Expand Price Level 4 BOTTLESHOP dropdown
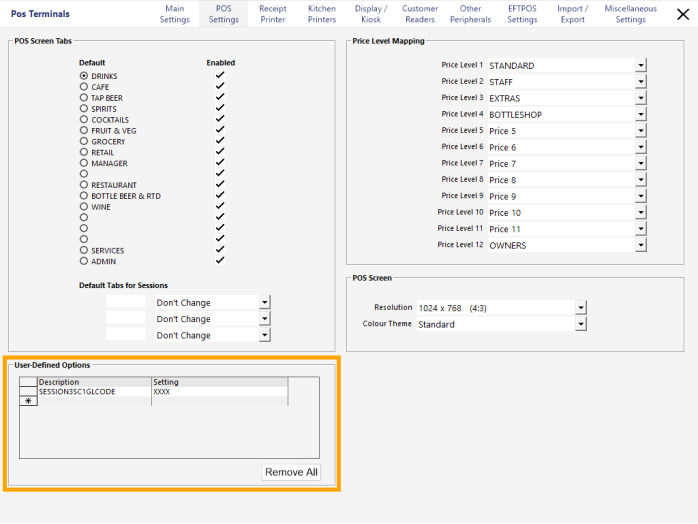The height and width of the screenshot is (524, 698). [641, 114]
